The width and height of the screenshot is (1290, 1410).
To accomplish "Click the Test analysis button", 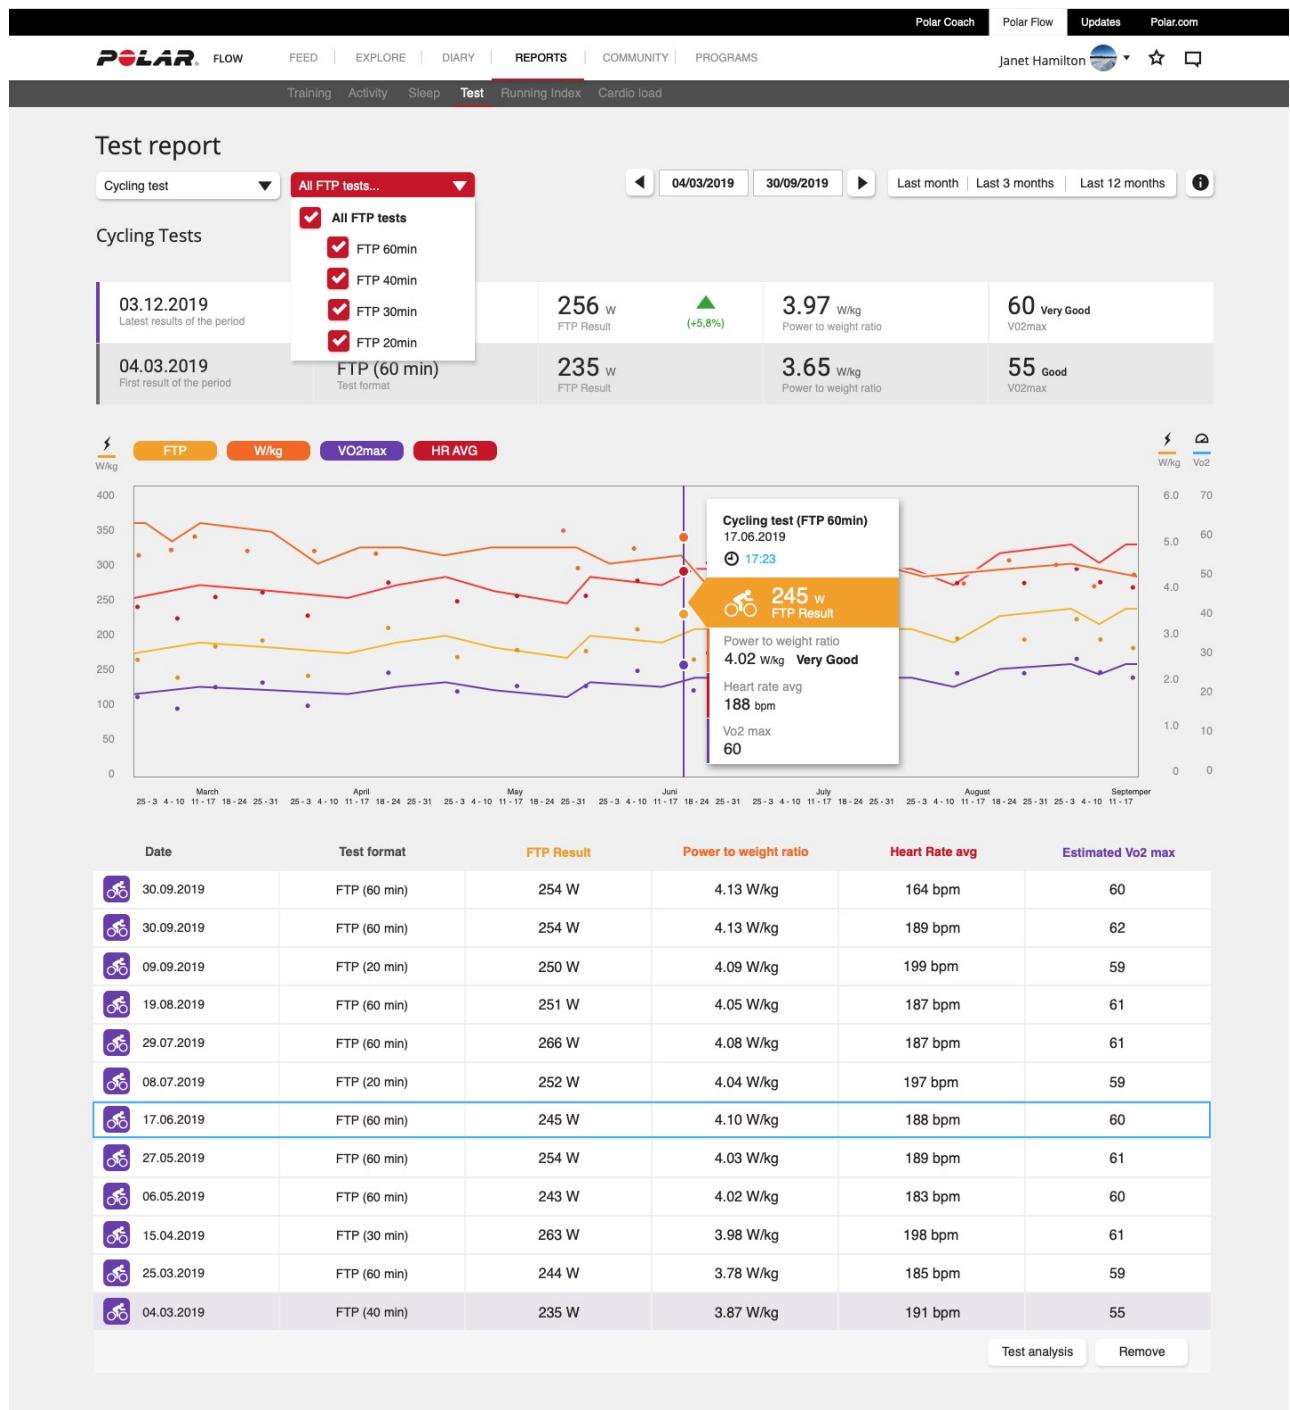I will tap(1037, 1352).
